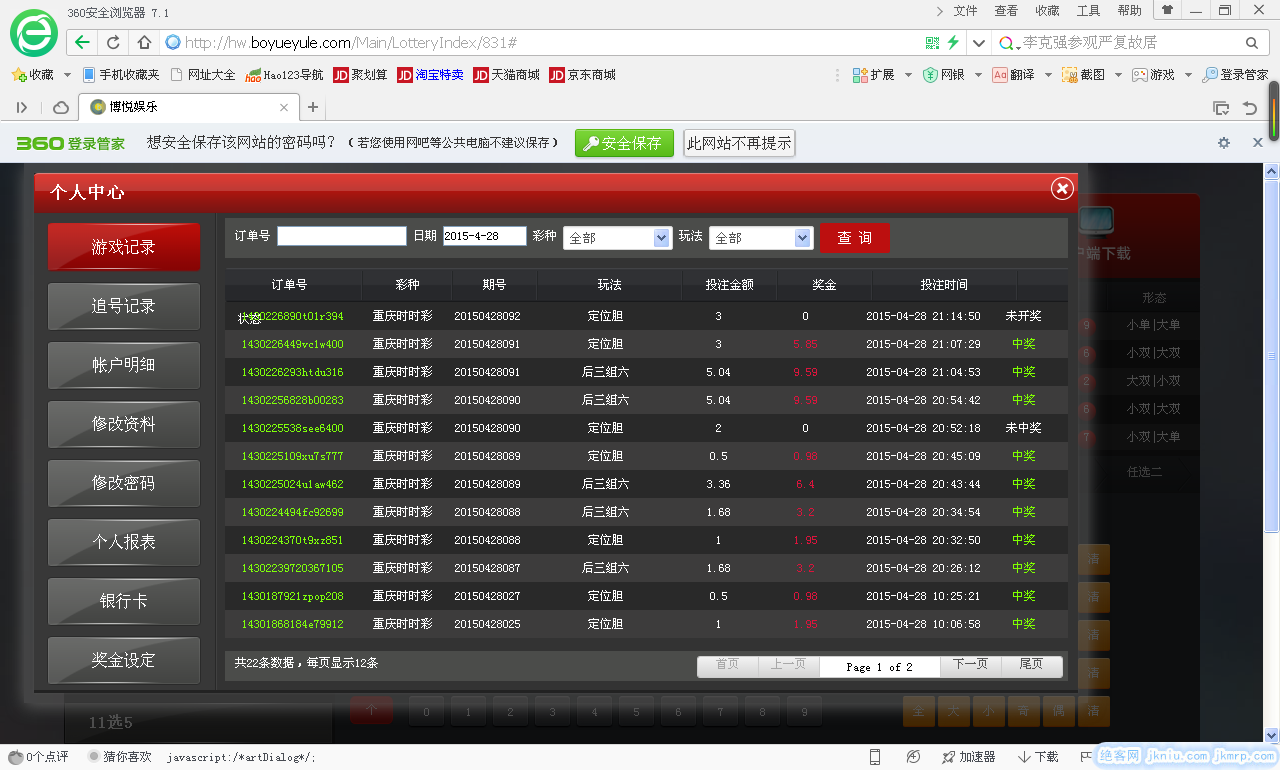Click the search magnifier icon
This screenshot has height=770, width=1280.
pos(1251,43)
